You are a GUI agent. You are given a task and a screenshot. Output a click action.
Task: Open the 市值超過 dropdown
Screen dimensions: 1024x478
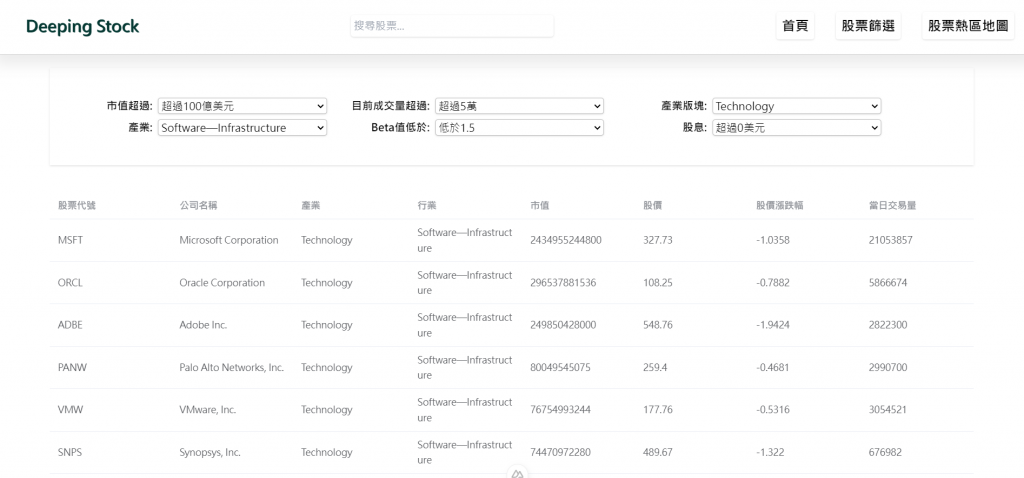point(242,106)
